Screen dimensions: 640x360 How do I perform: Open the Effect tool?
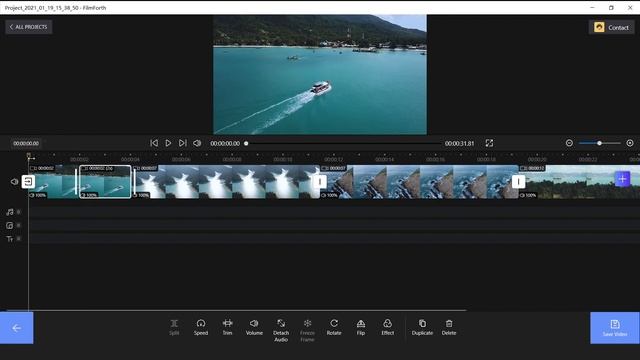[x=387, y=327]
